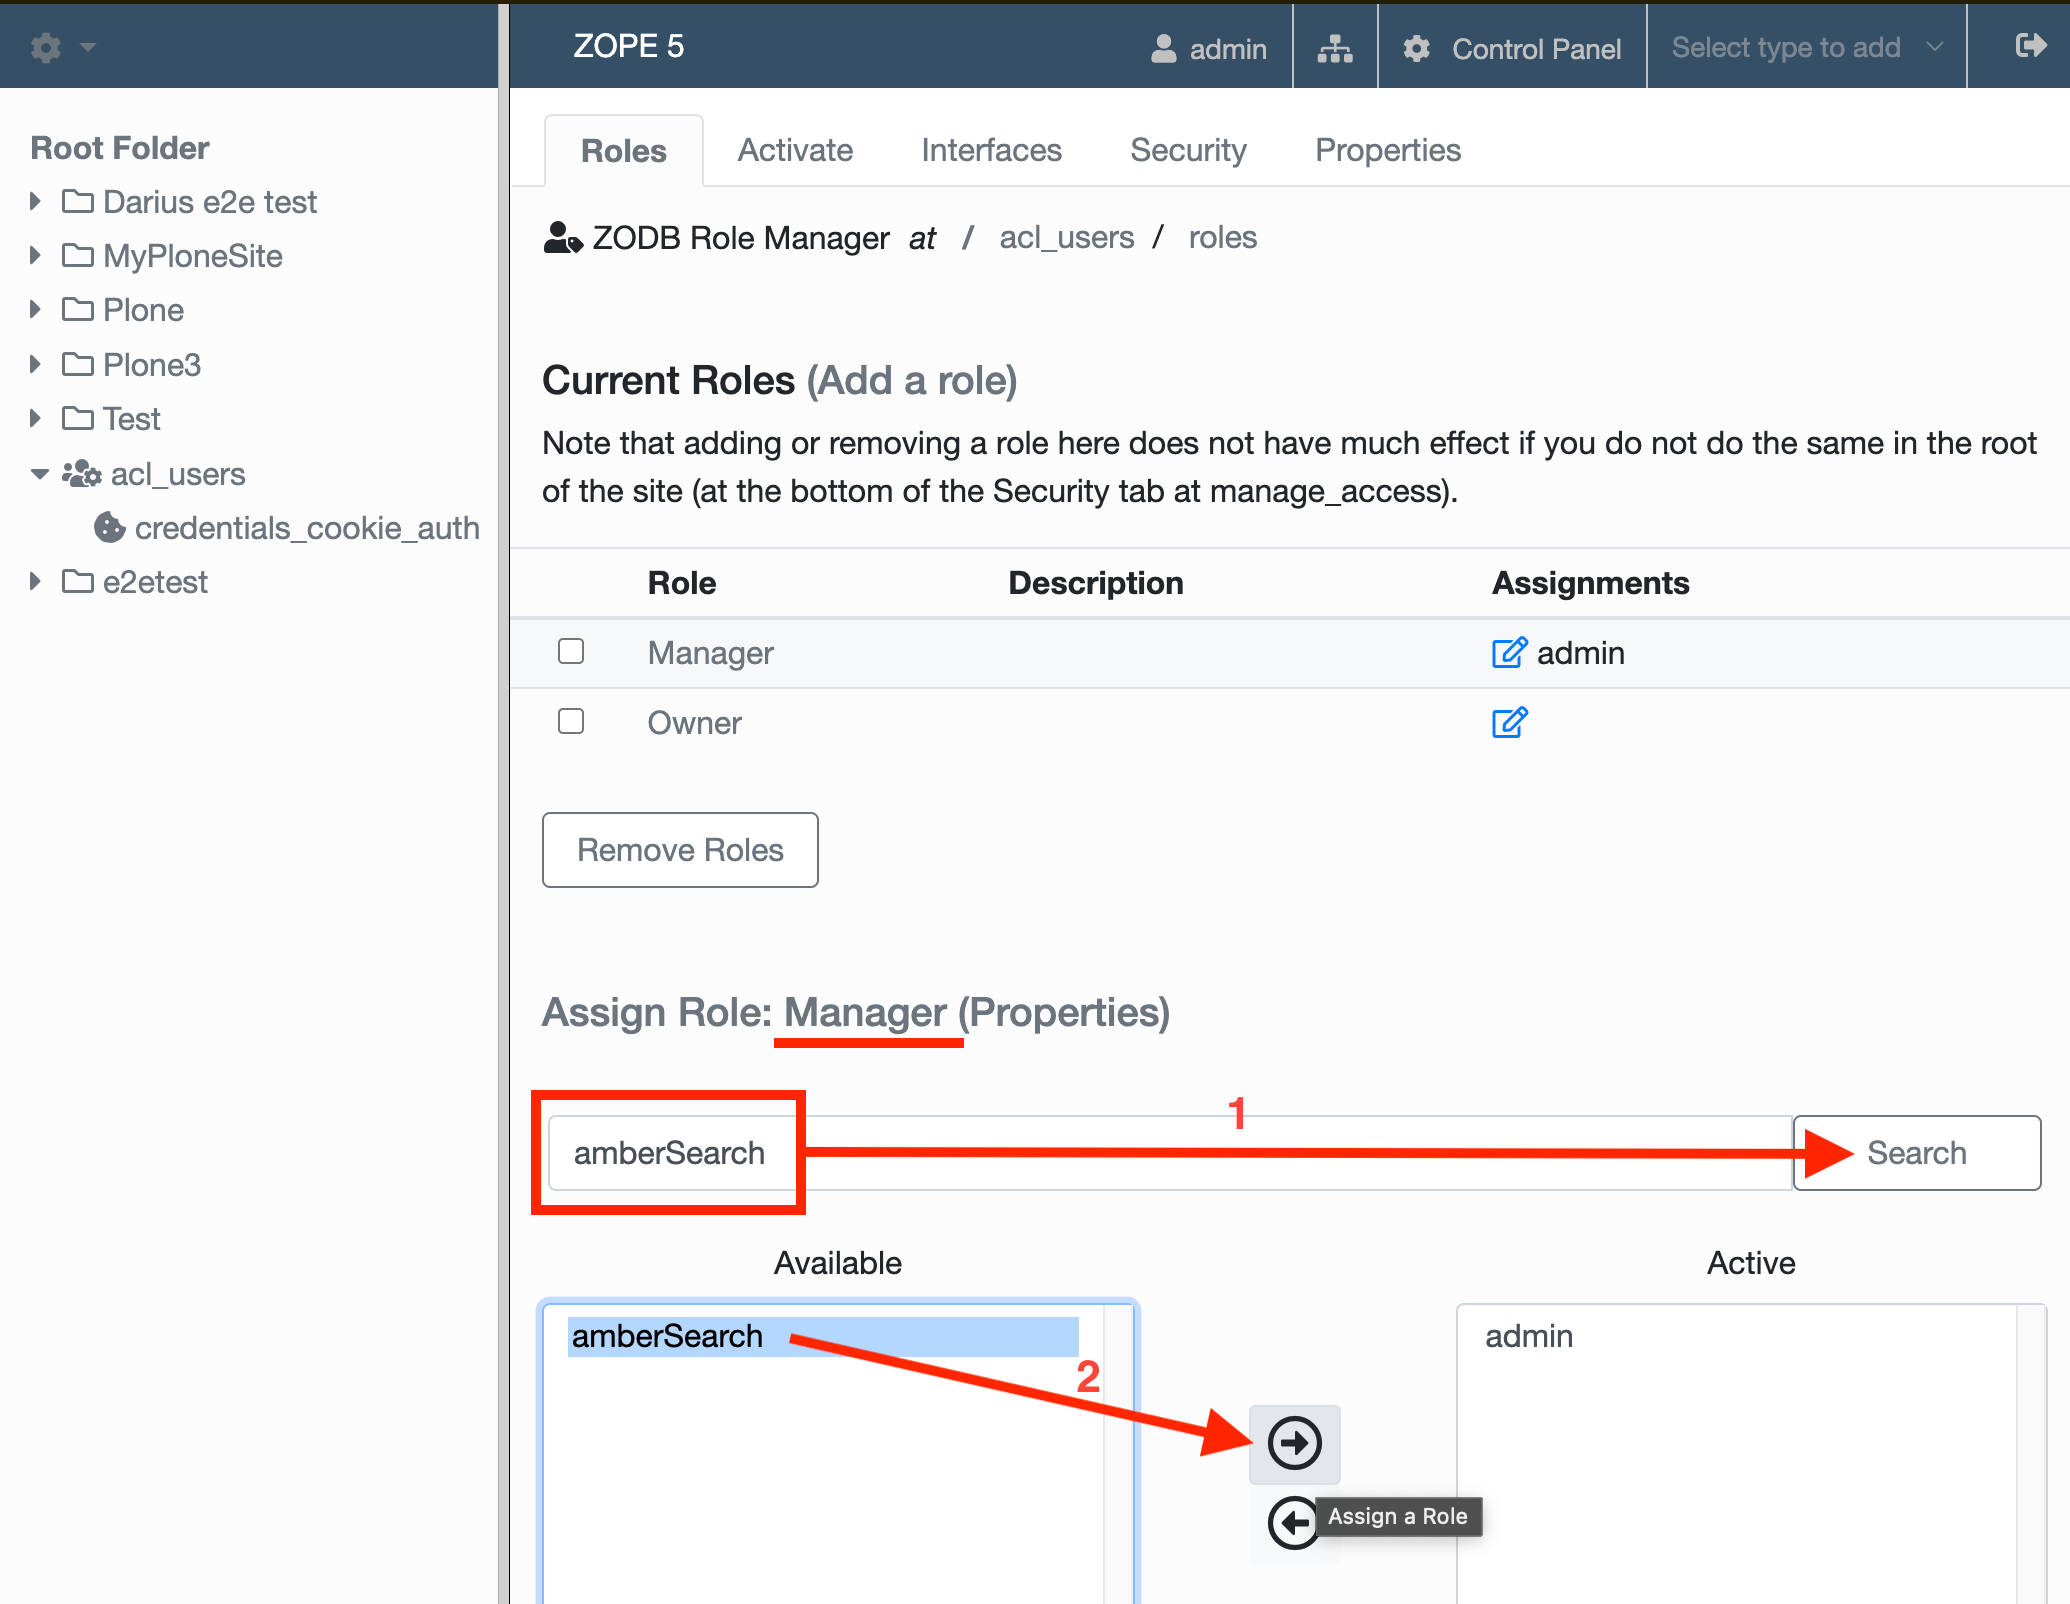Click the Root Folder heading
The height and width of the screenshot is (1604, 2070).
tap(120, 148)
